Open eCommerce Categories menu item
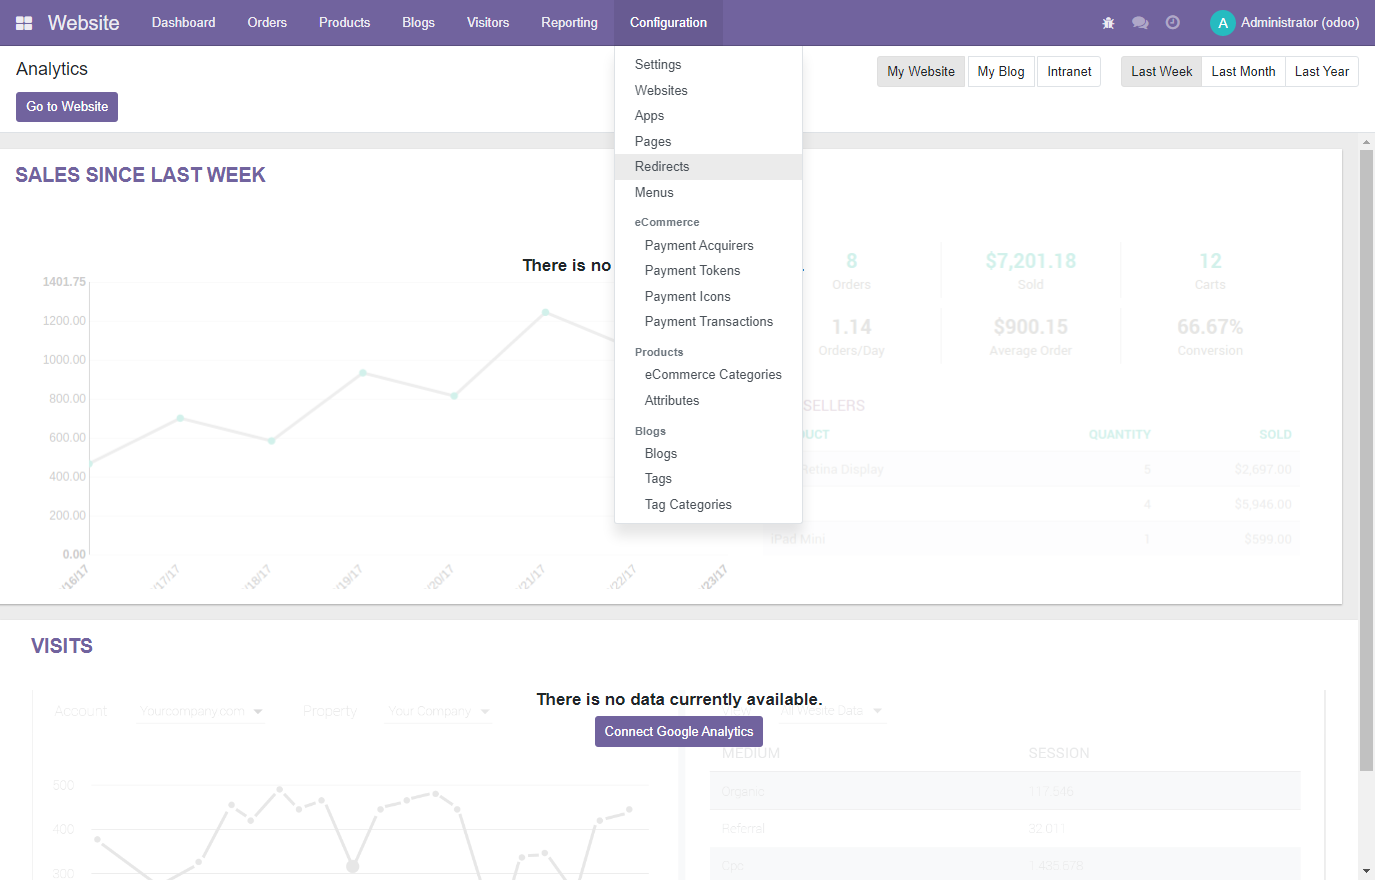This screenshot has width=1375, height=880. 713,375
